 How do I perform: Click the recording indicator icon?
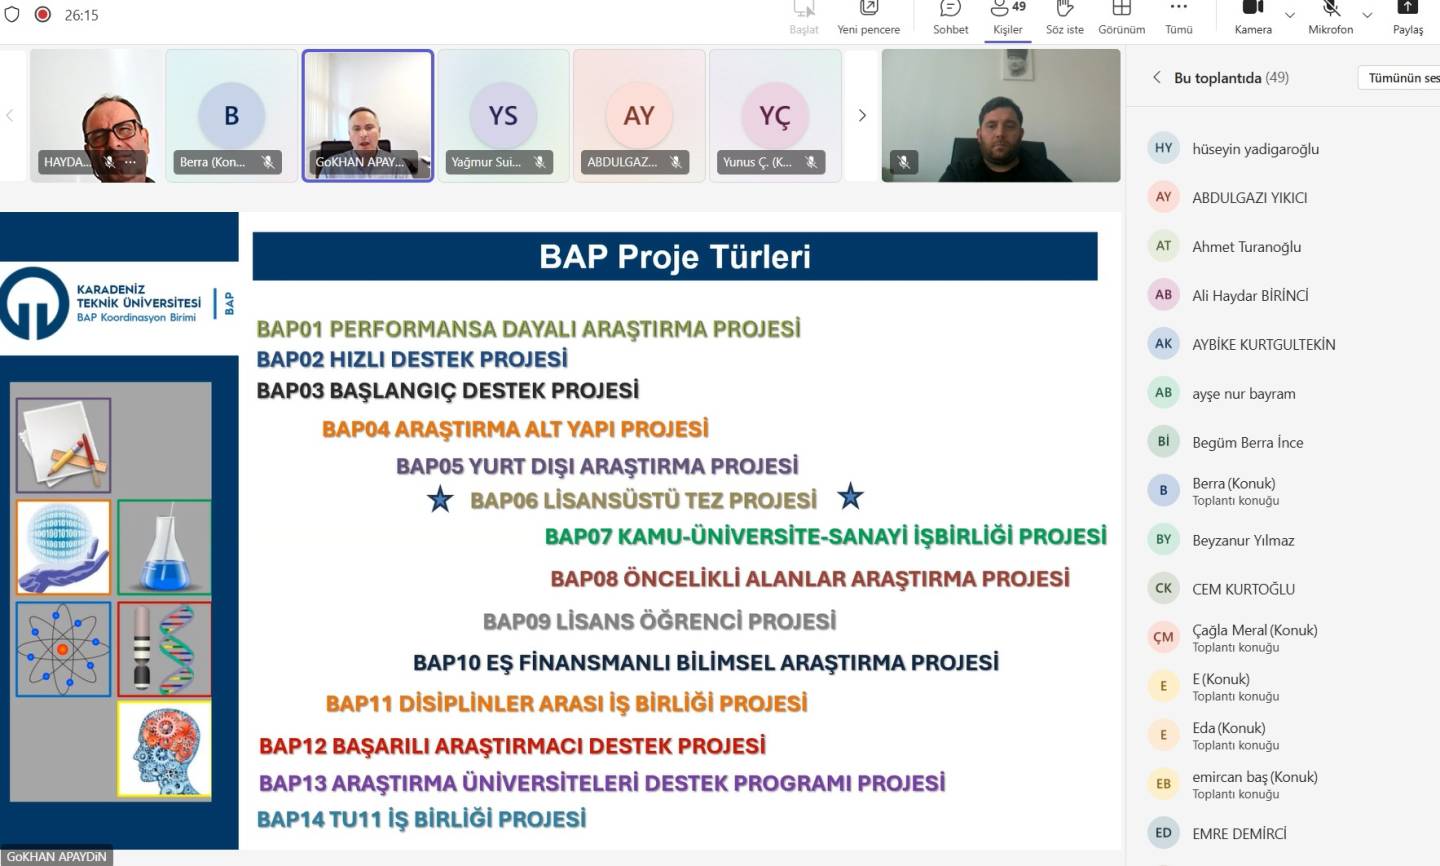[43, 15]
